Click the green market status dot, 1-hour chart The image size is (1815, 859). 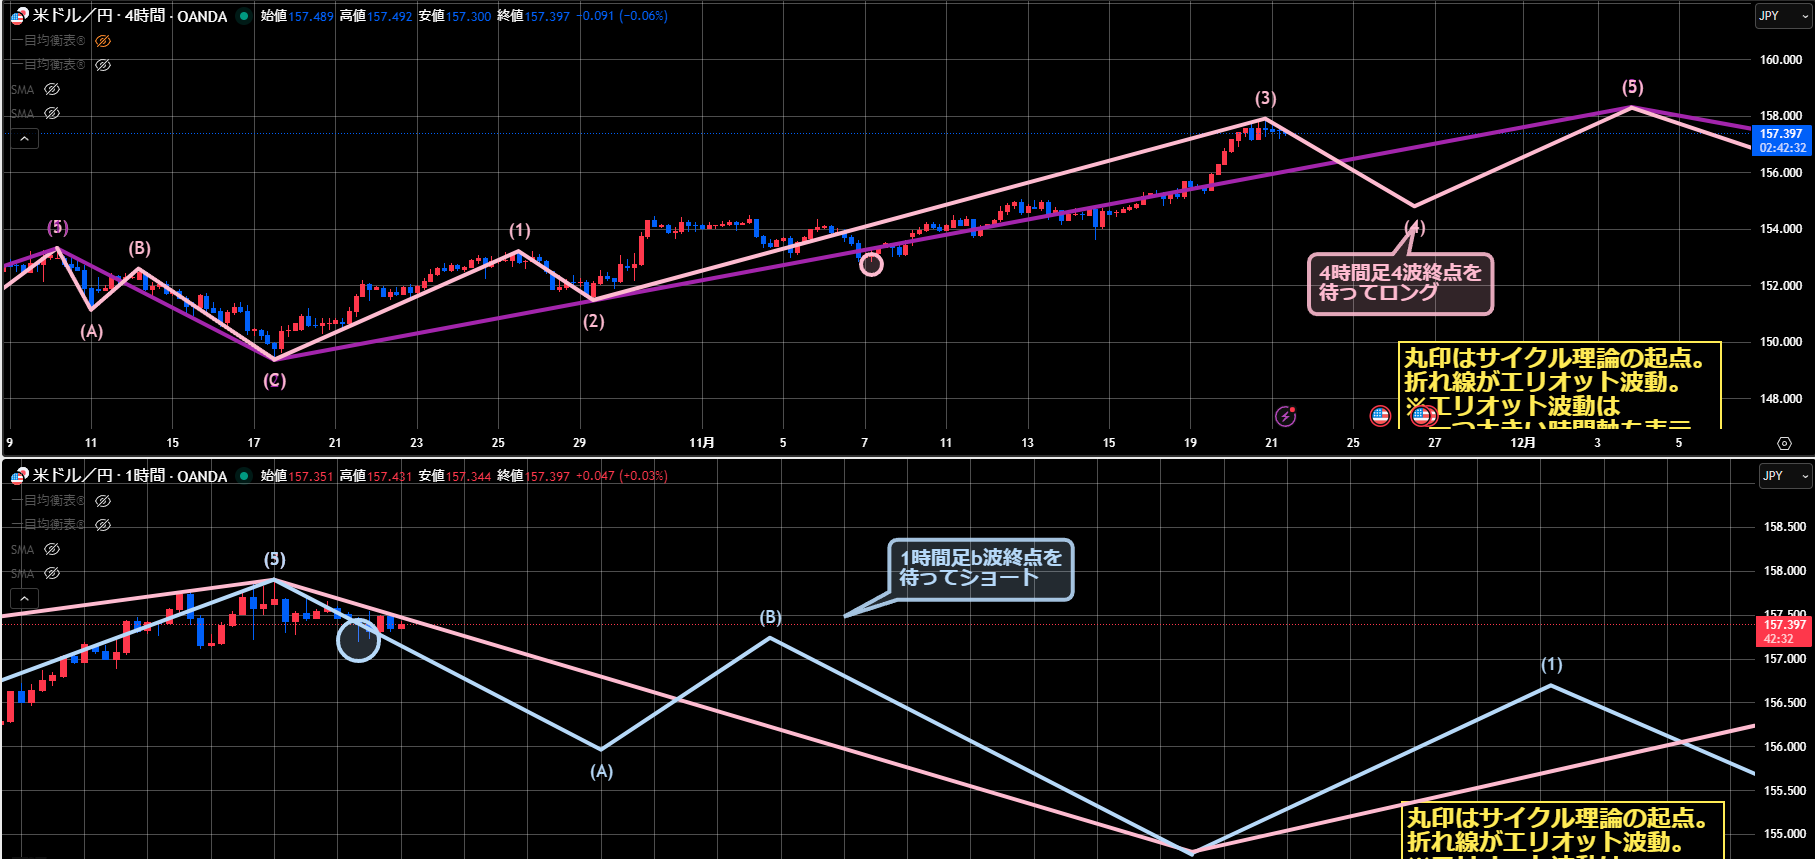[244, 476]
